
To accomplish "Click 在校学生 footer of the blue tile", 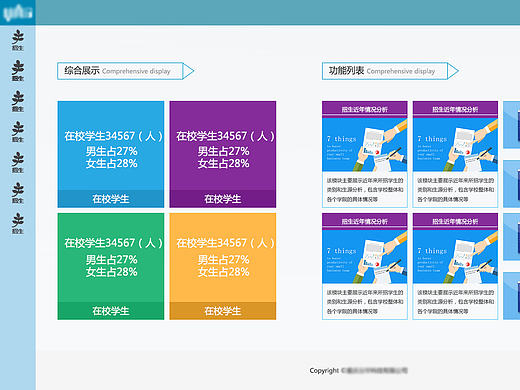I will coord(111,199).
